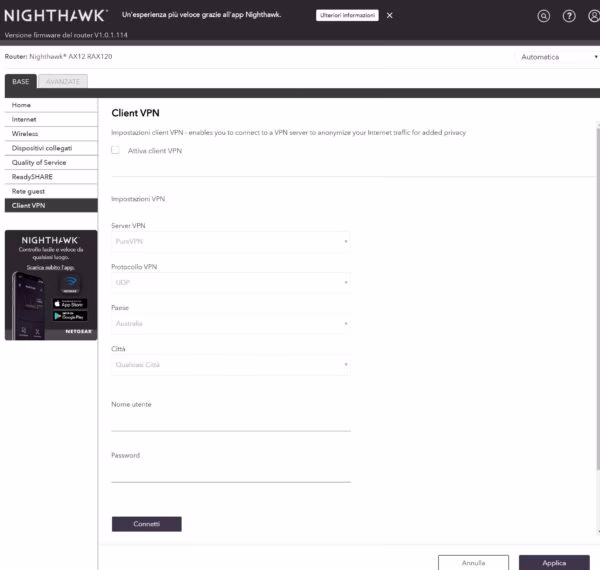Click the Nome utente input field
The width and height of the screenshot is (600, 570).
point(231,422)
